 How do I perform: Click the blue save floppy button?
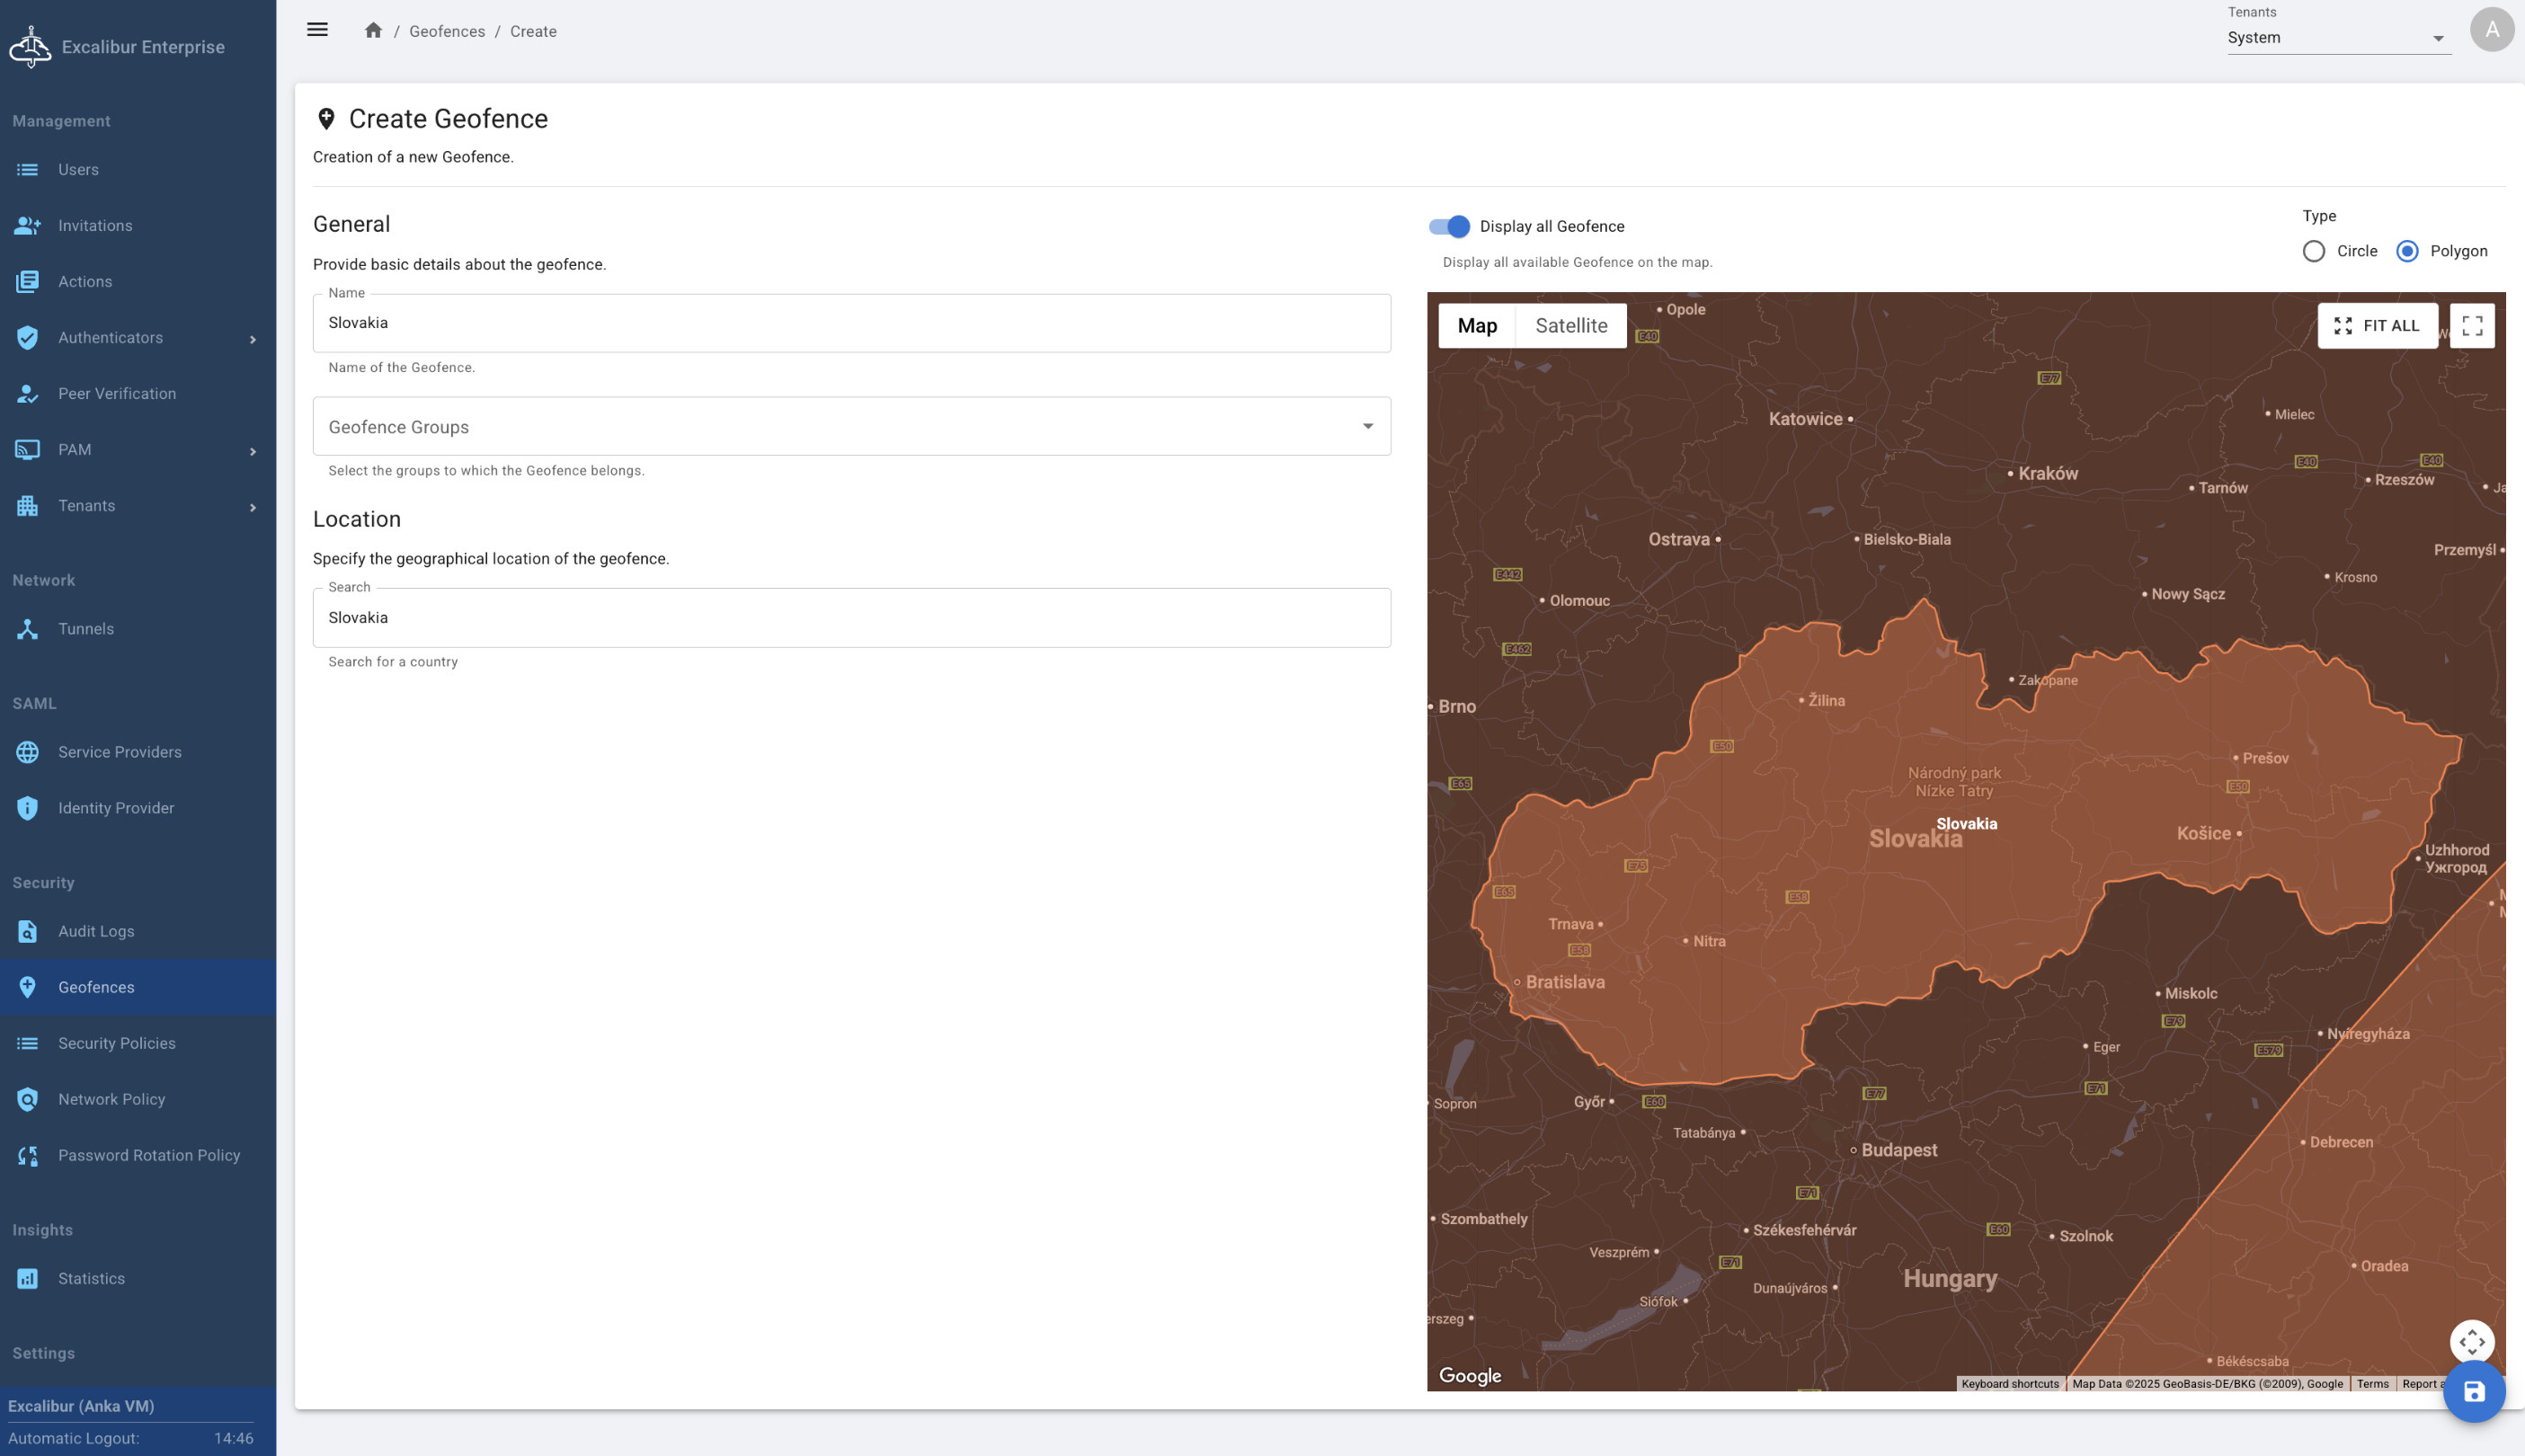point(2473,1391)
